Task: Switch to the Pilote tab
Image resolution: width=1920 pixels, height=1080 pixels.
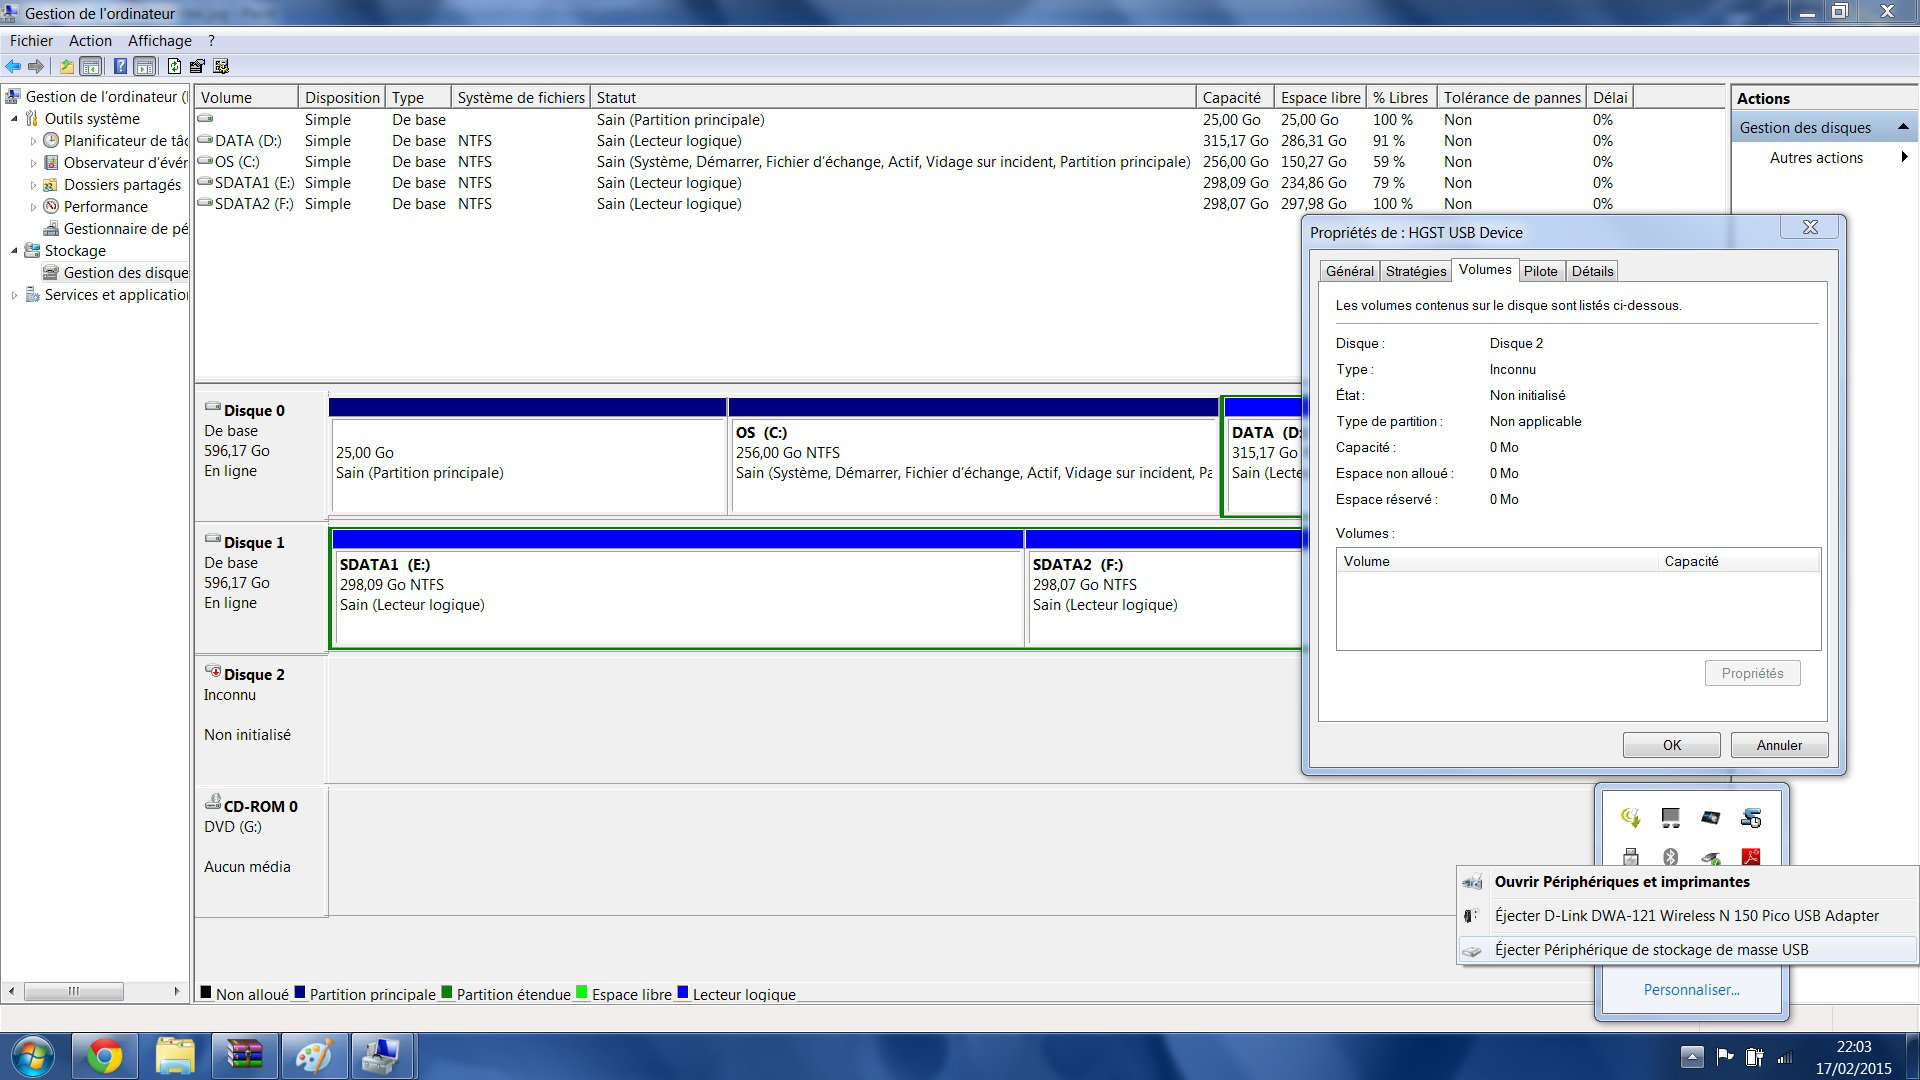Action: pos(1540,271)
